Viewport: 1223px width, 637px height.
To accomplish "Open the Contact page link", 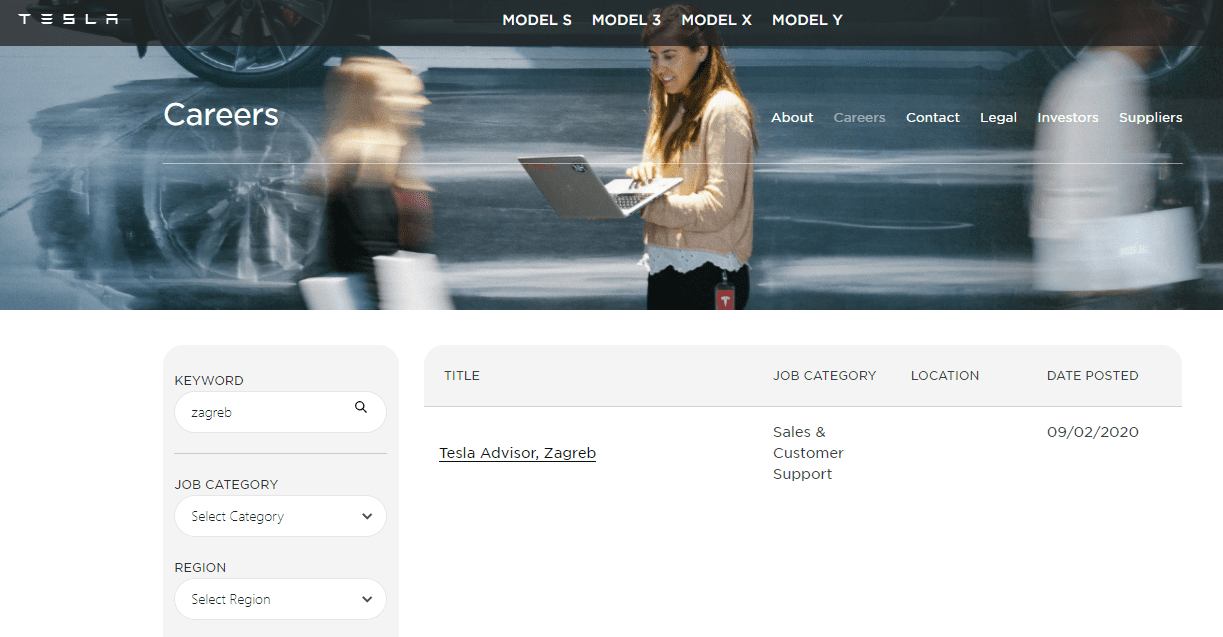I will 933,117.
